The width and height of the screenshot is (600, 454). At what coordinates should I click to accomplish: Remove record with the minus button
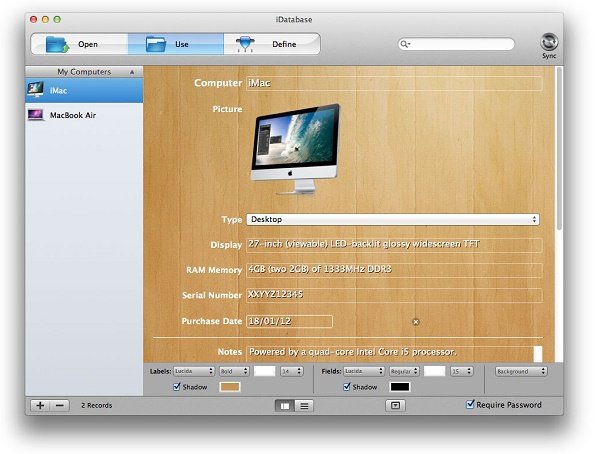[x=60, y=405]
